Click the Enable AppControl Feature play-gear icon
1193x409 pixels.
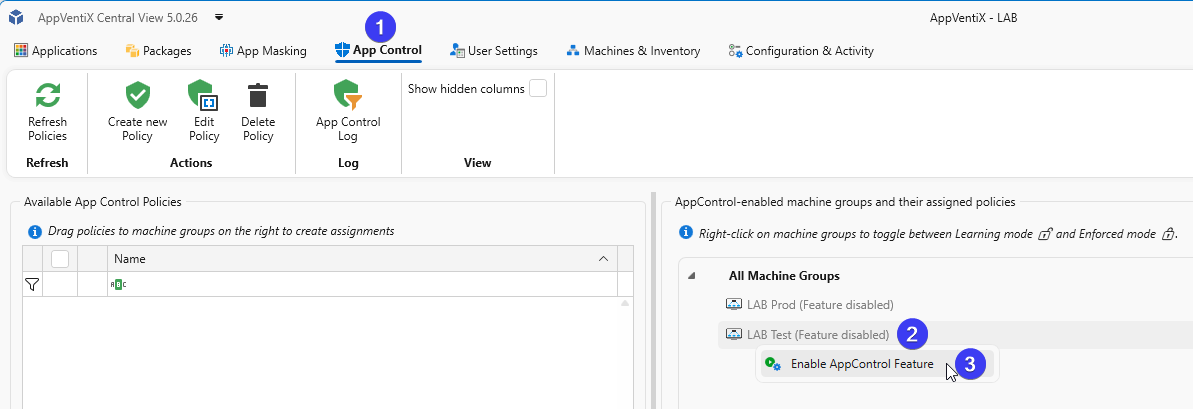[773, 364]
